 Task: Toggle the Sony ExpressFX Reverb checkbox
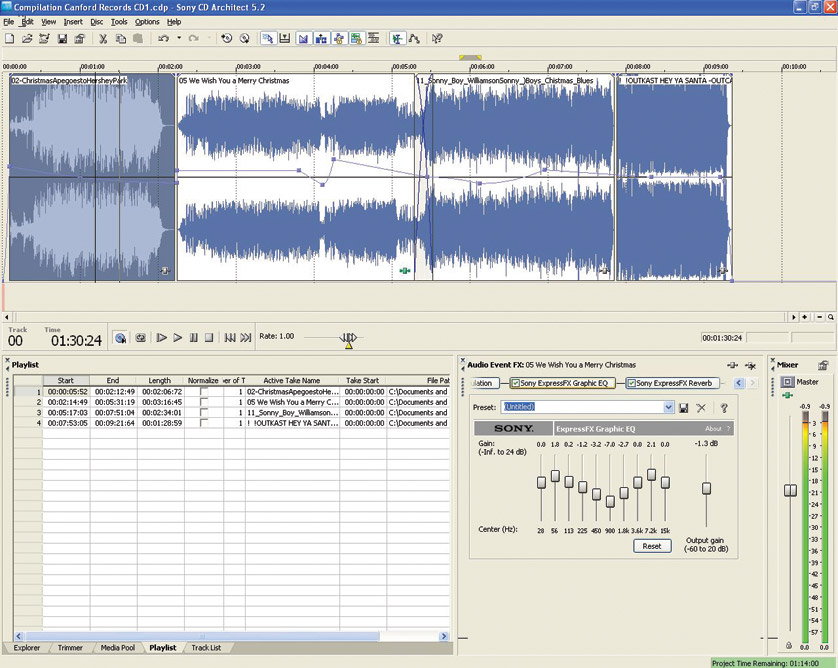coord(632,383)
